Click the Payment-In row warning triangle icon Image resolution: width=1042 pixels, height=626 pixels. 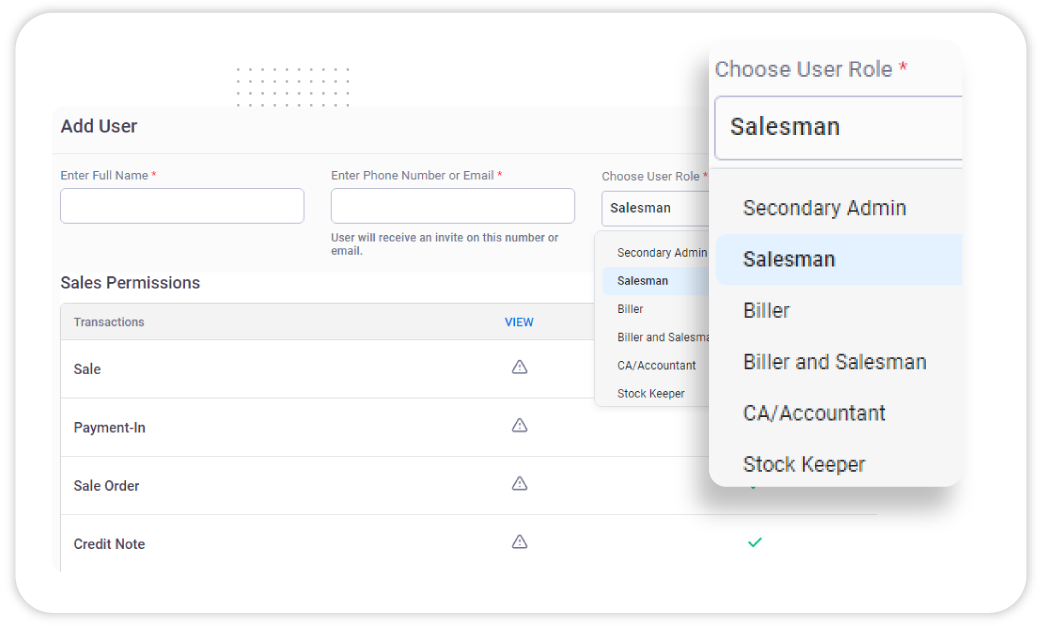(x=519, y=426)
